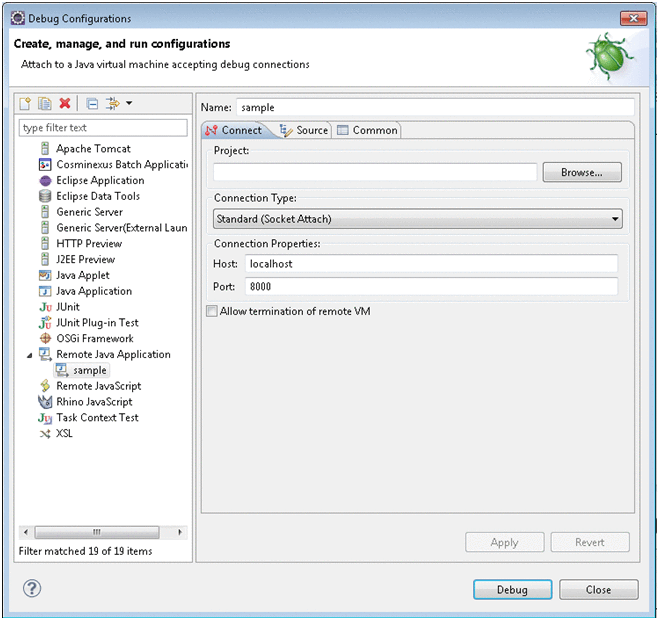This screenshot has height=621, width=660.
Task: Click the HTTP Preview icon
Action: pos(45,244)
